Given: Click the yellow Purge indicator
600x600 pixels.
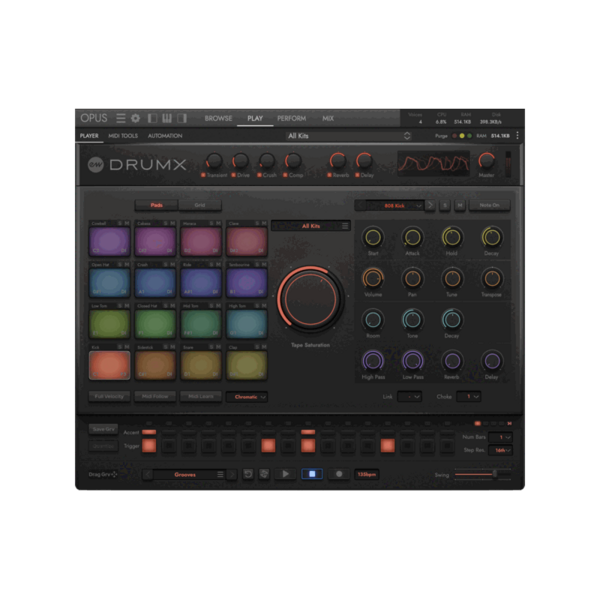Looking at the screenshot, I should pos(462,136).
